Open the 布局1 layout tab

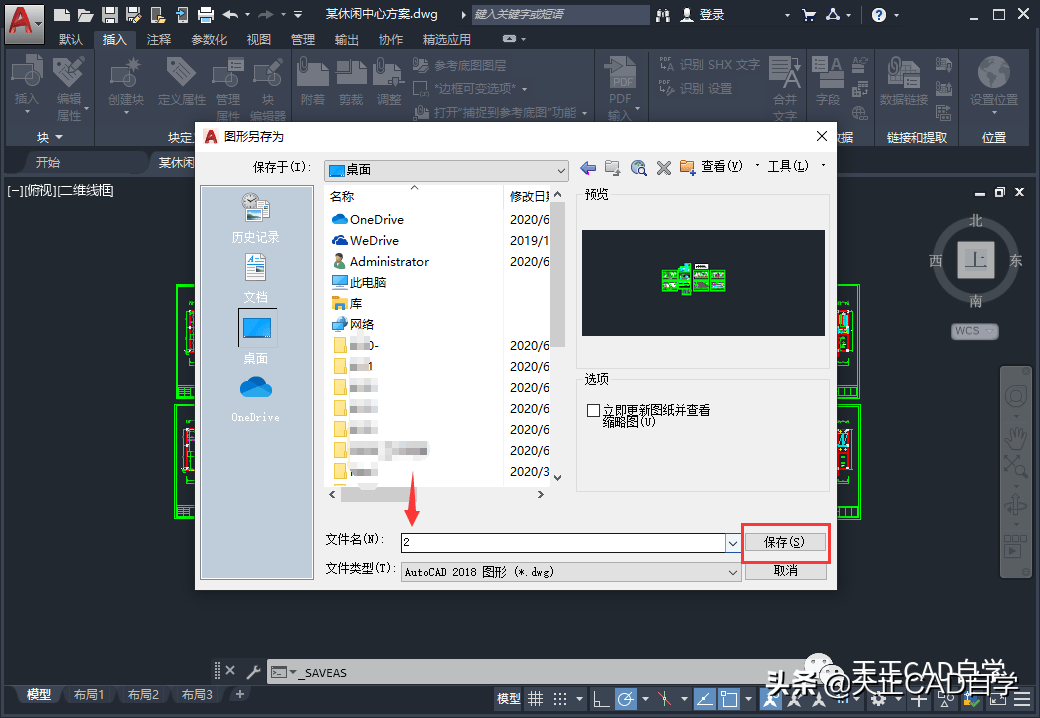pos(89,694)
